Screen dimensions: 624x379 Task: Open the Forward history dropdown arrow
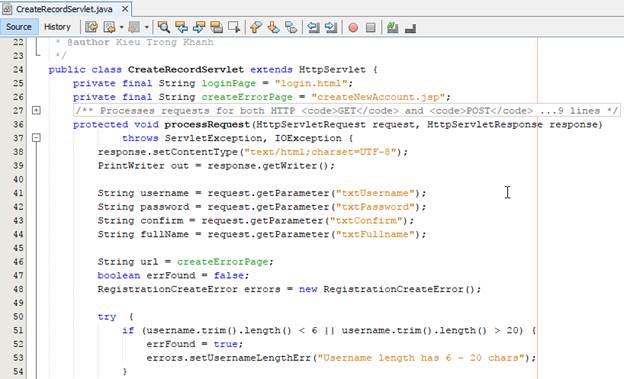[x=146, y=27]
